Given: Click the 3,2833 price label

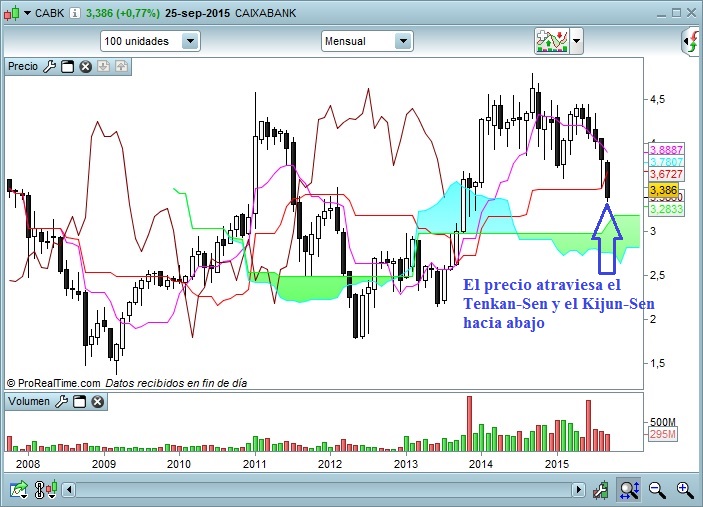Looking at the screenshot, I should click(x=666, y=209).
